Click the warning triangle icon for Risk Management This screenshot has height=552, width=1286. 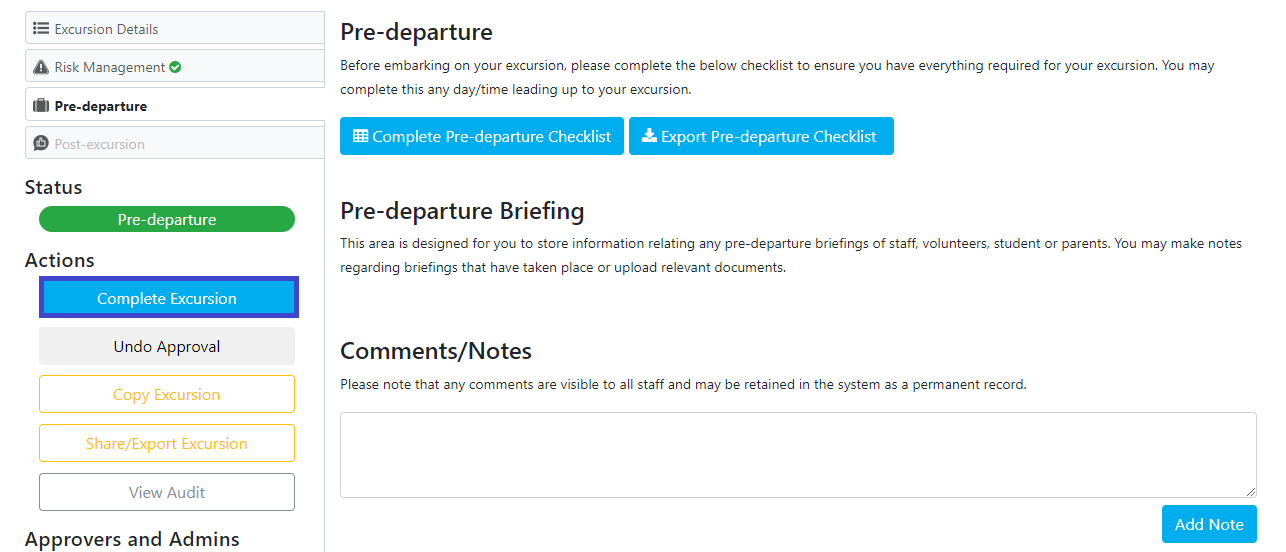click(41, 67)
